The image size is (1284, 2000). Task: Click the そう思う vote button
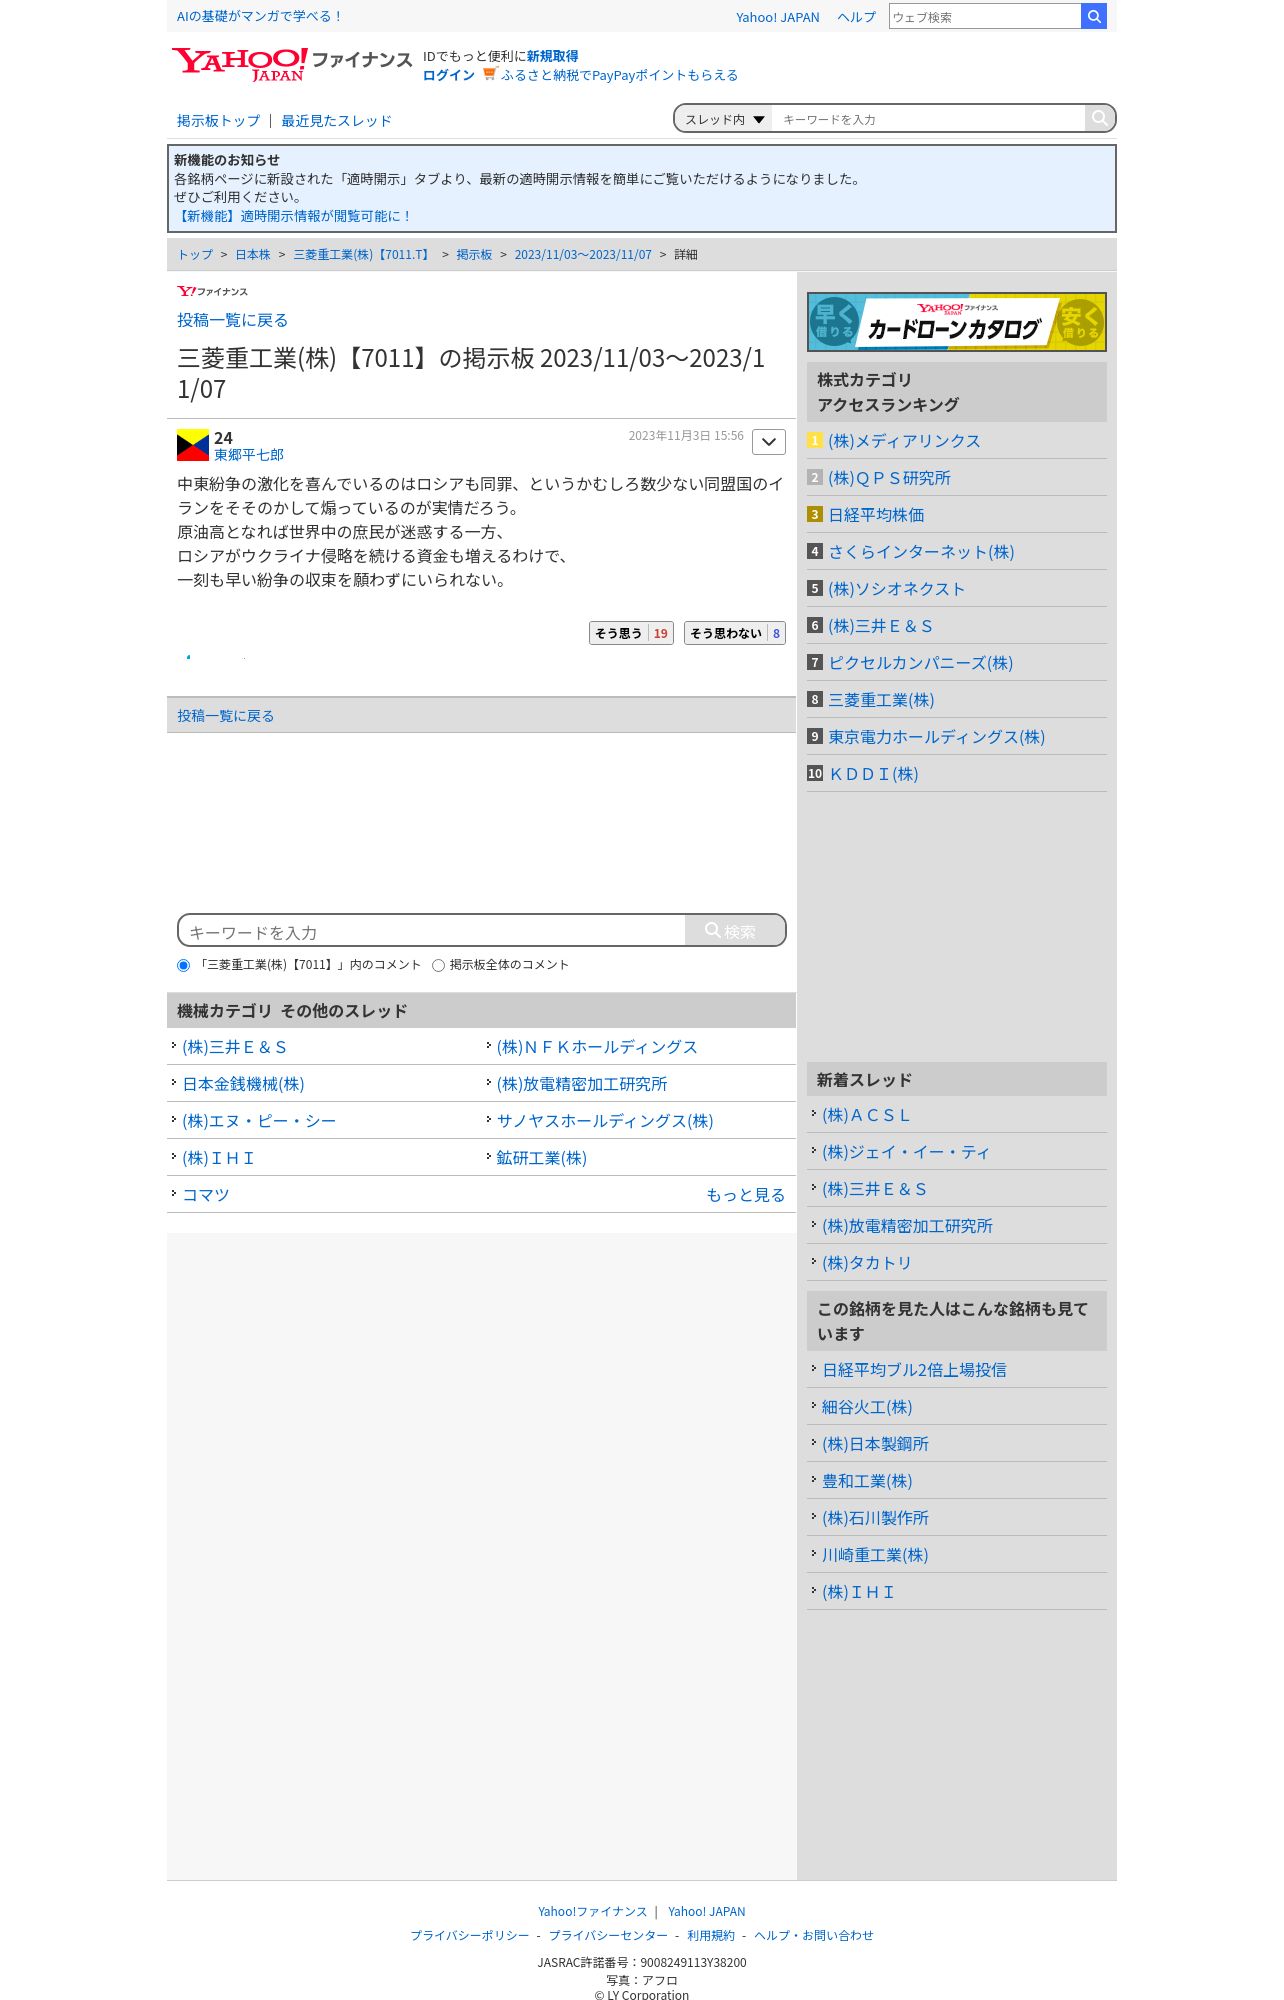pyautogui.click(x=631, y=633)
